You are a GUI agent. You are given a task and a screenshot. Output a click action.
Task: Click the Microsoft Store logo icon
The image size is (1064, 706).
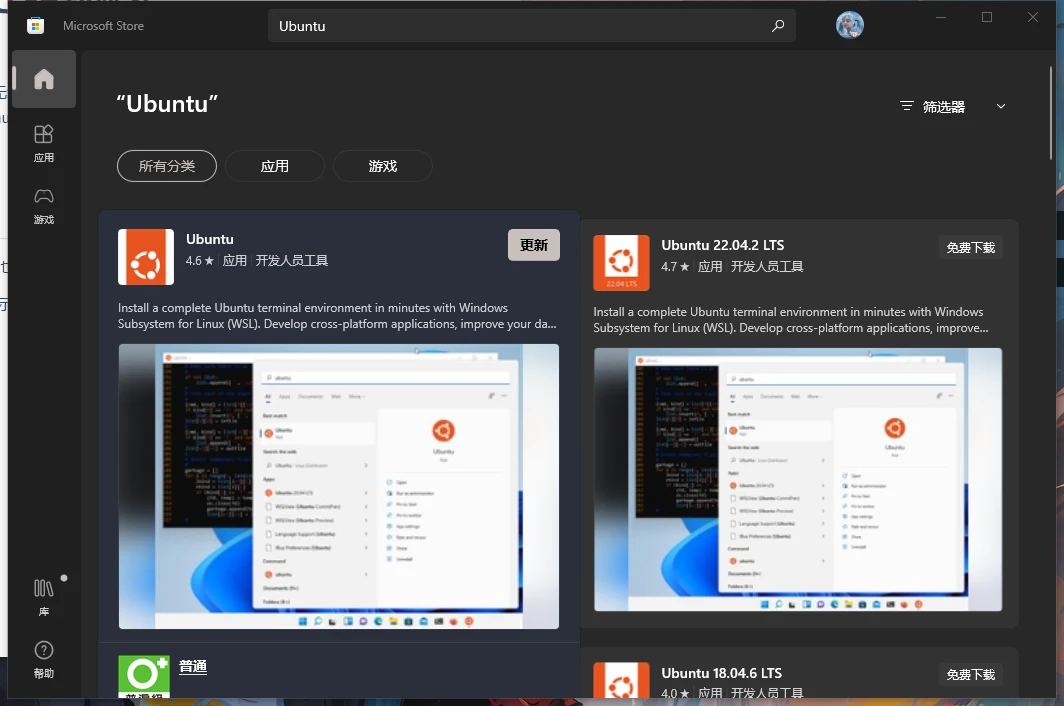pos(35,26)
